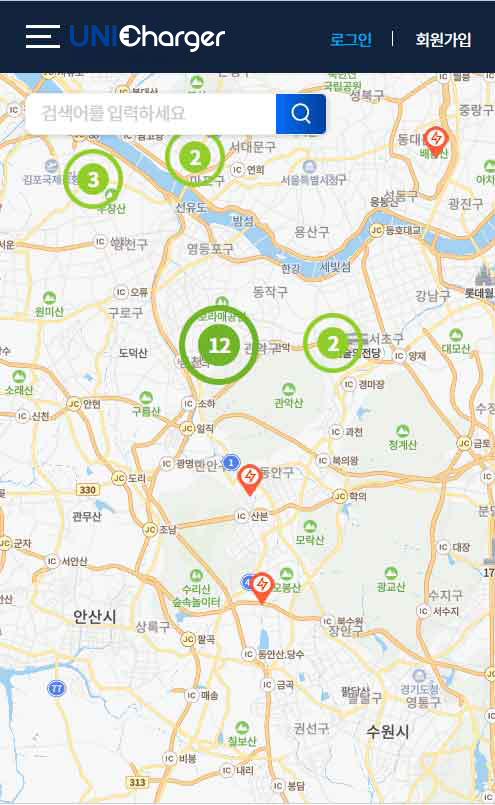Select the cluster marker 2 near 서대문구
Screen dimensions: 495x805
point(195,158)
